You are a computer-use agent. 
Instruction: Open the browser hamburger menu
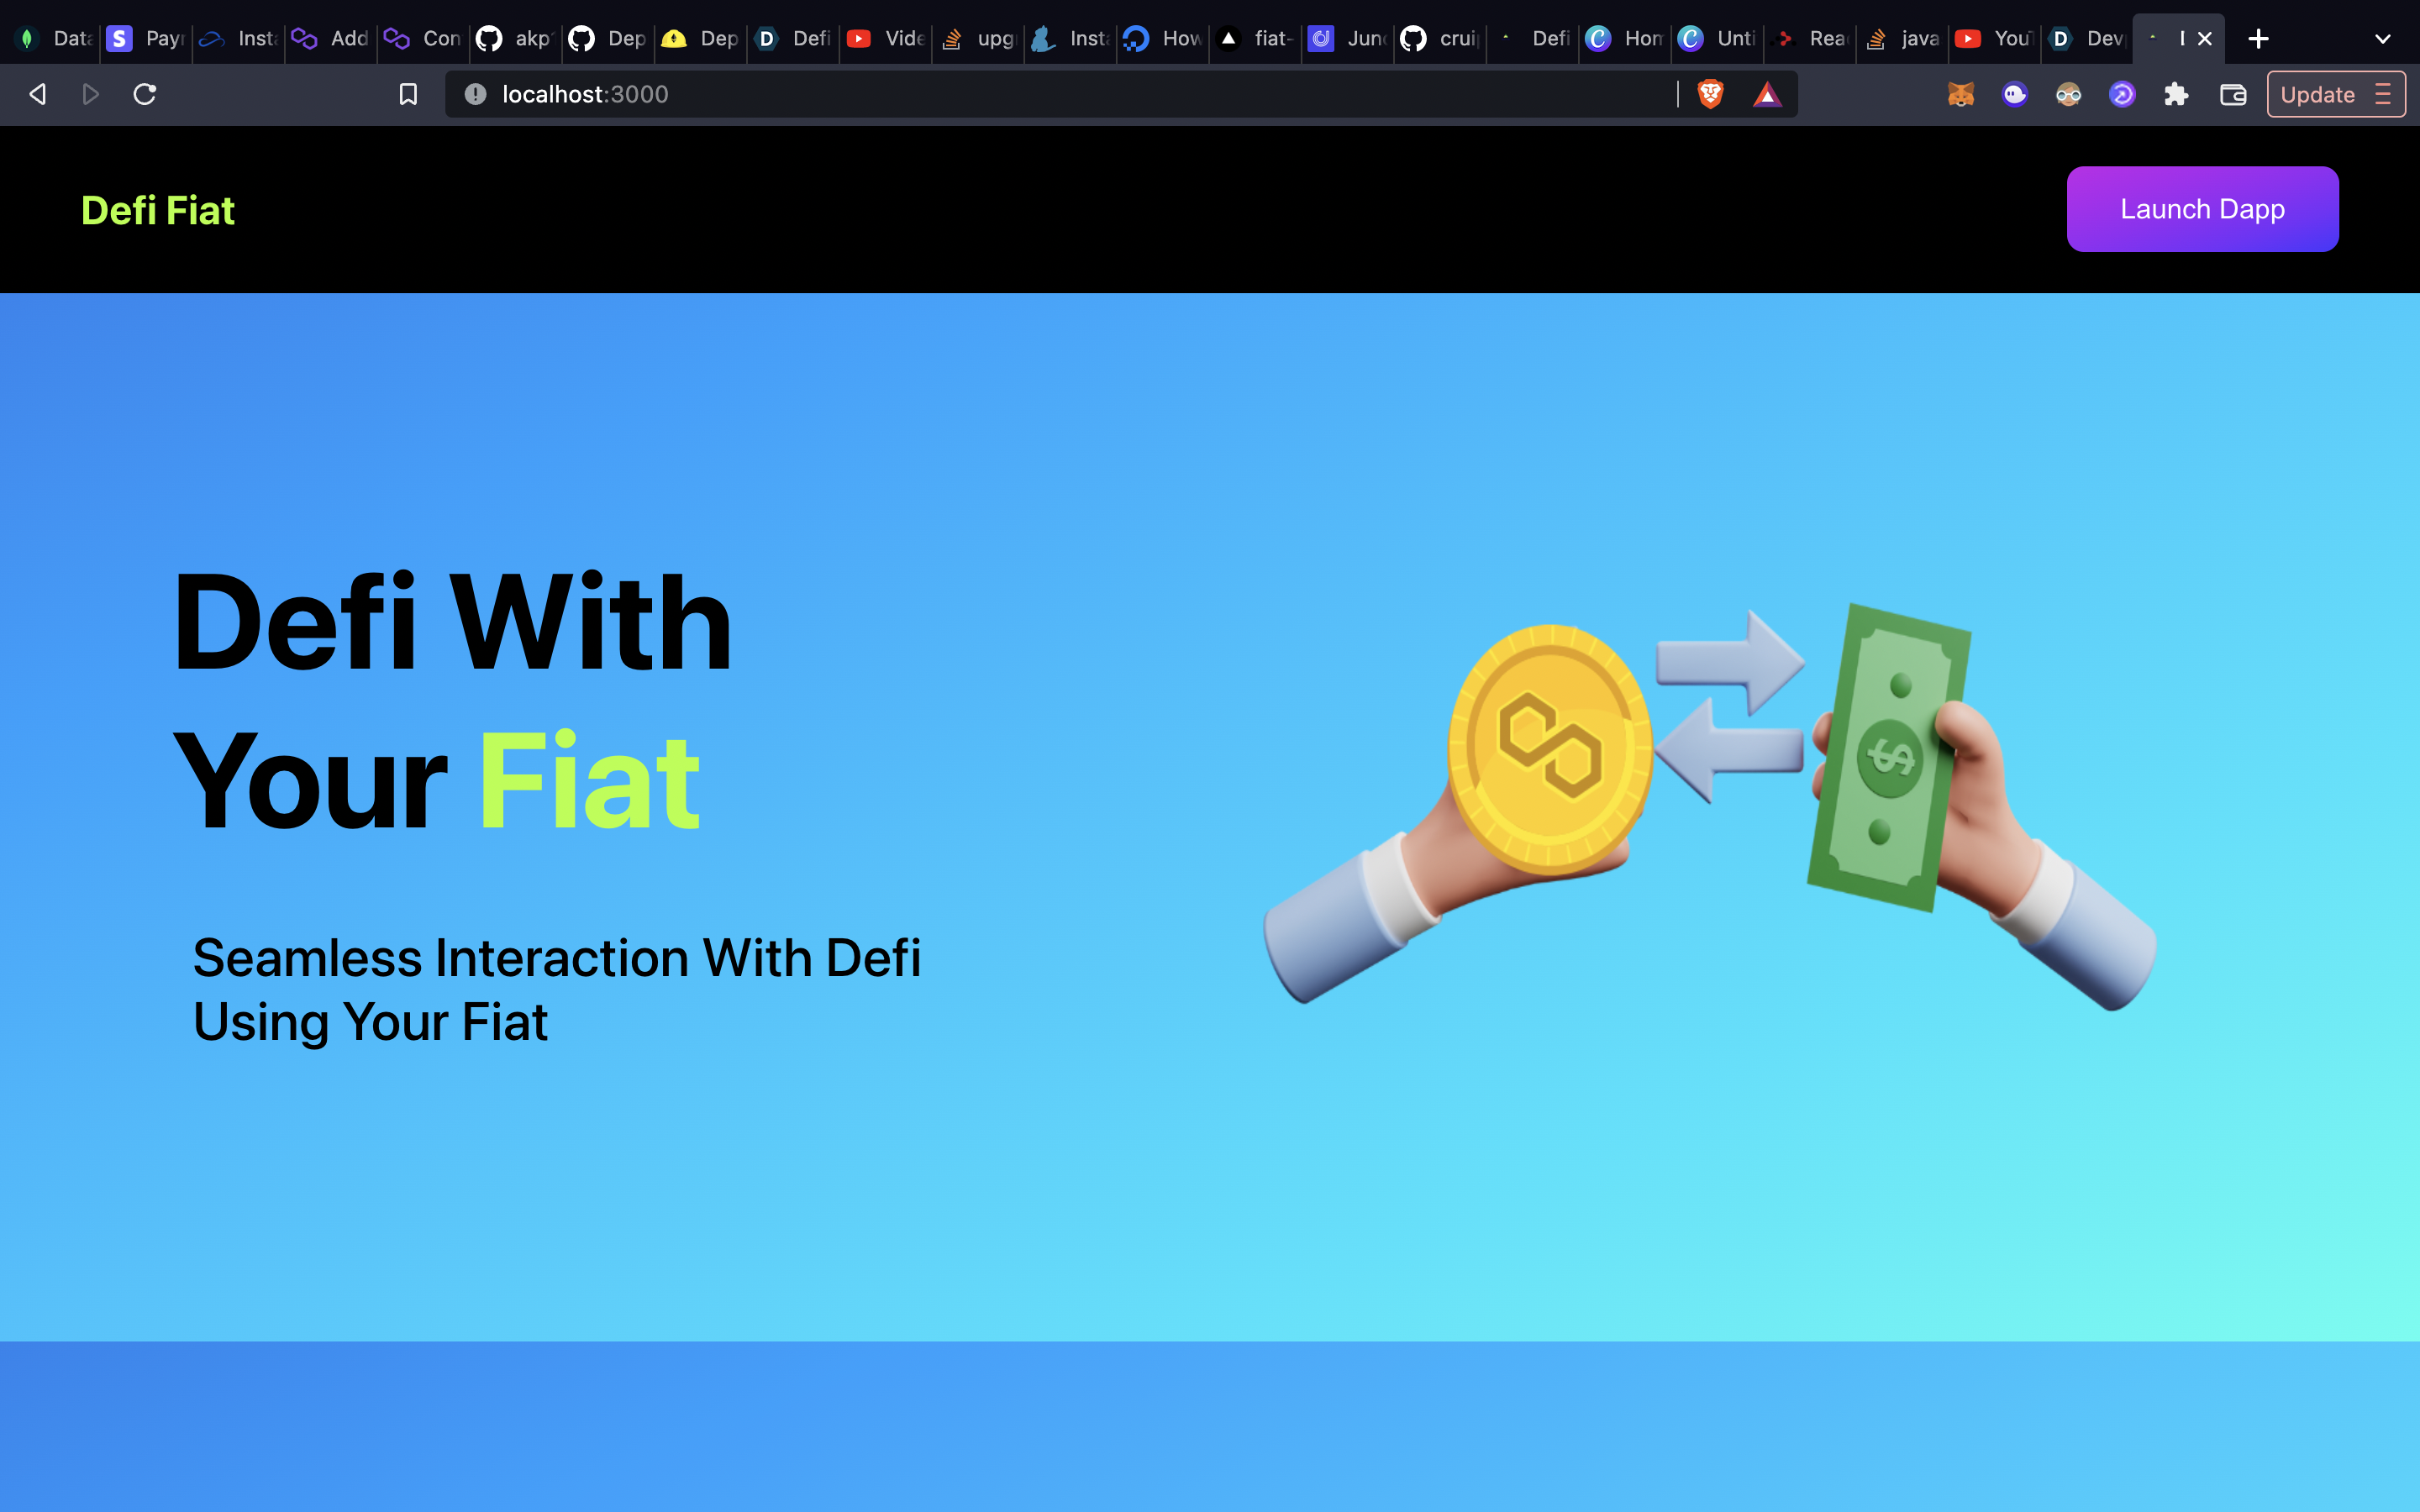[x=2383, y=94]
